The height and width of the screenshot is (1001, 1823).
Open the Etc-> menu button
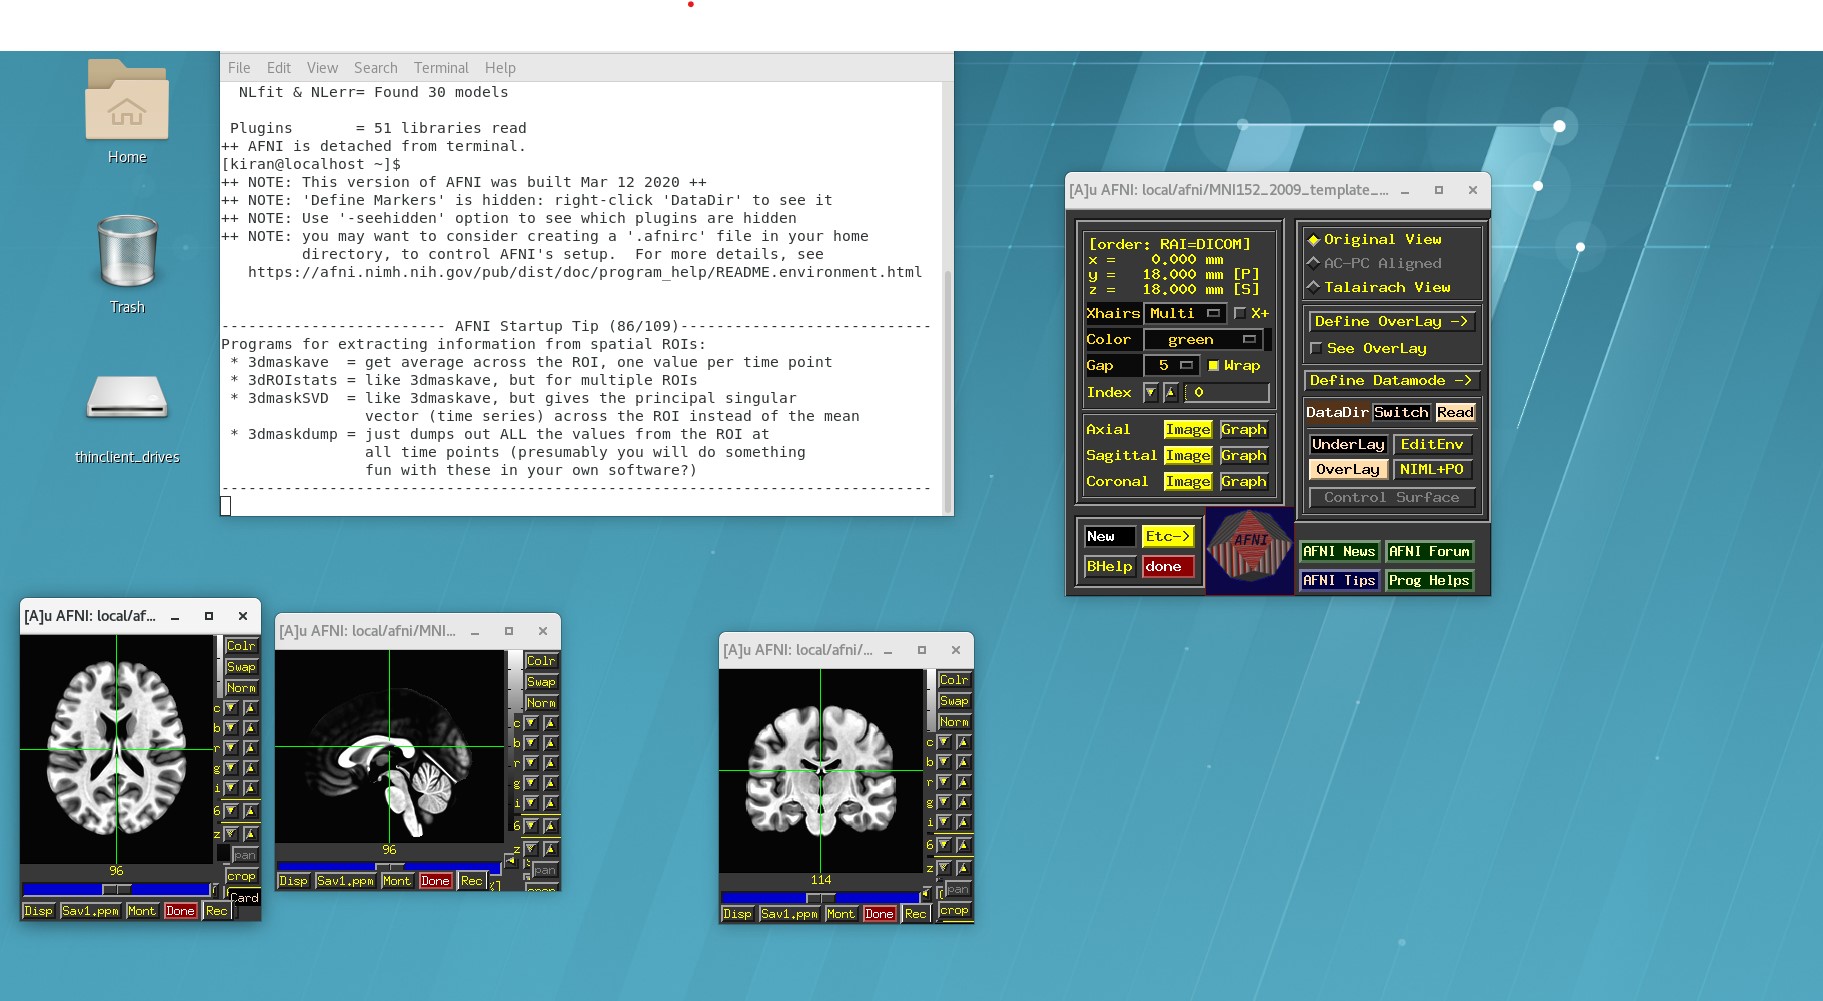(x=1168, y=537)
